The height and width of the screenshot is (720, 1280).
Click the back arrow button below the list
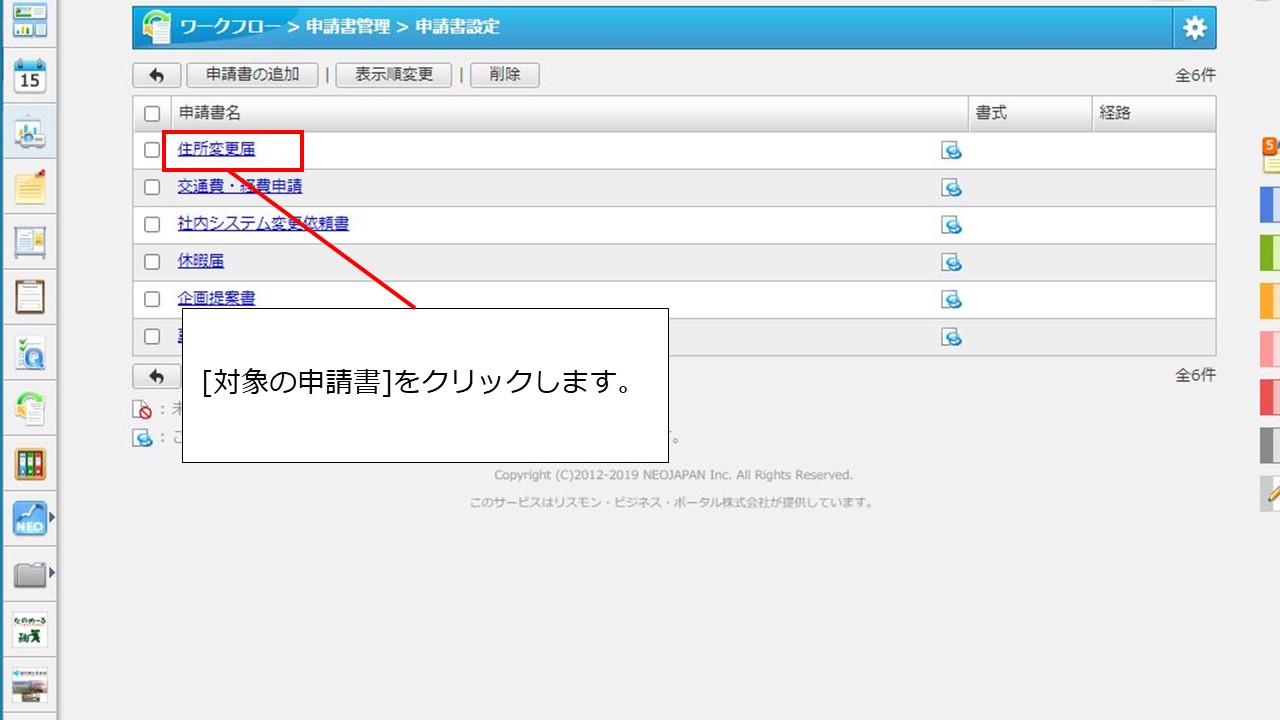coord(157,376)
